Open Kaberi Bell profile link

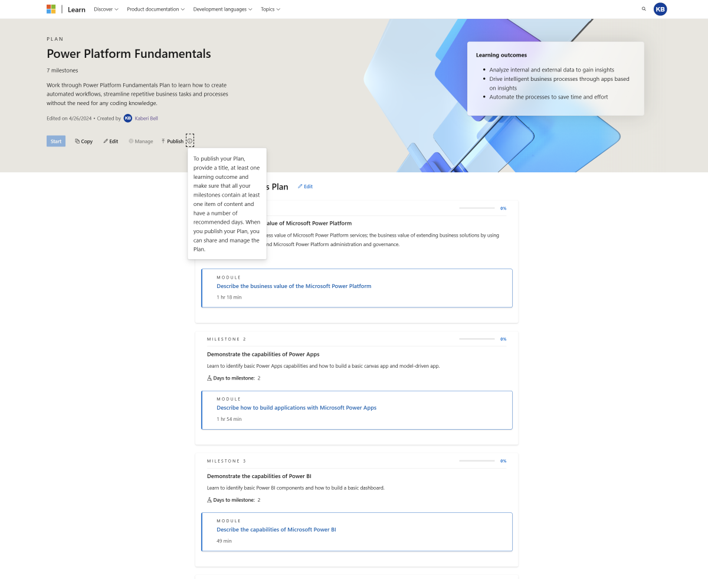[x=146, y=118]
